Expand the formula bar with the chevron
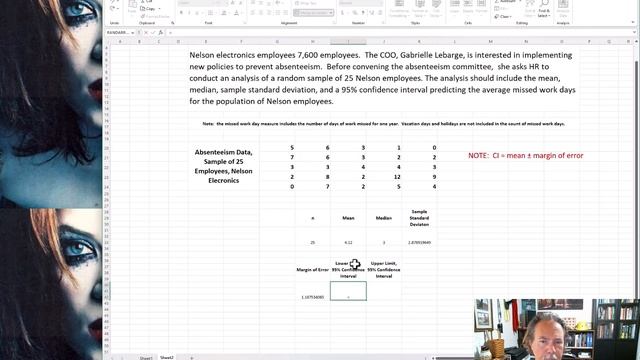Image resolution: width=640 pixels, height=360 pixels. [634, 33]
